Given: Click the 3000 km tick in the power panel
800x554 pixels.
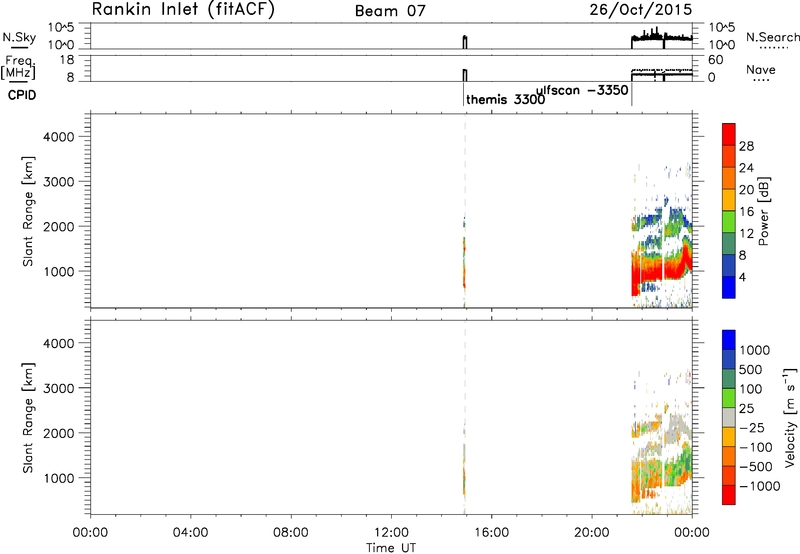Looking at the screenshot, I should (x=59, y=182).
